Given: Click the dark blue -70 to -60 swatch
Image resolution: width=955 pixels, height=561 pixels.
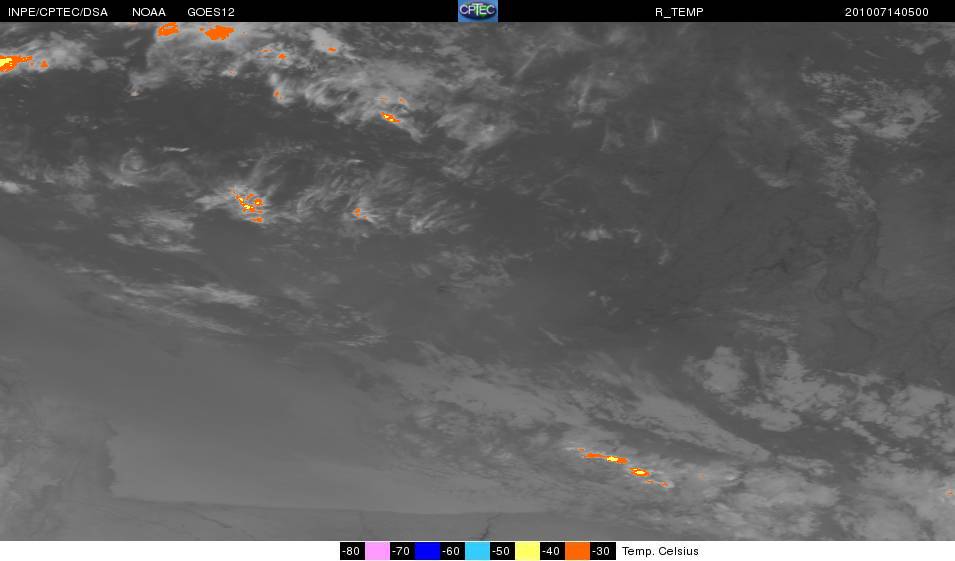Looking at the screenshot, I should click(x=427, y=551).
